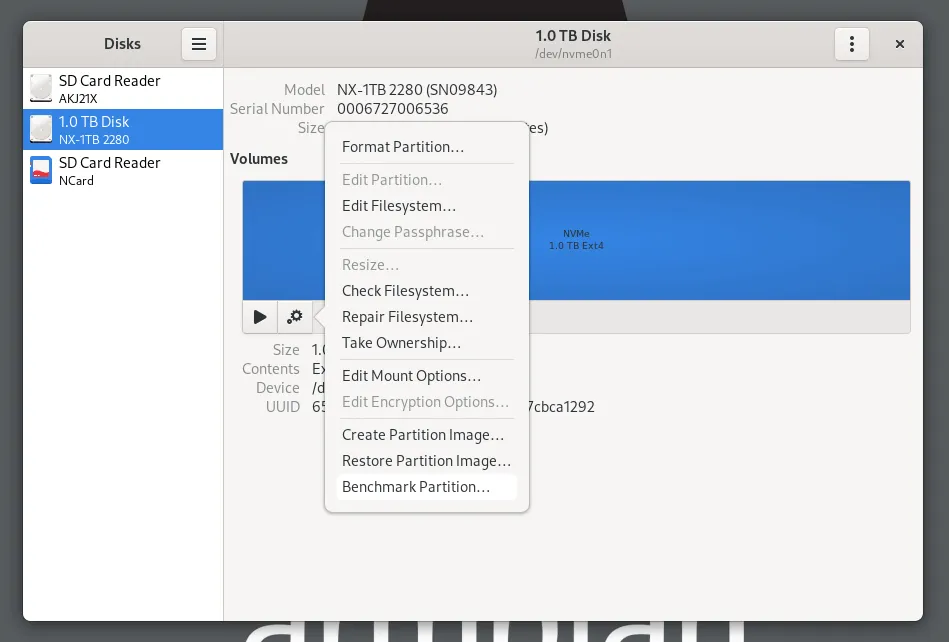Image resolution: width=949 pixels, height=642 pixels.
Task: Open Edit Mount Options…
Action: (x=411, y=376)
